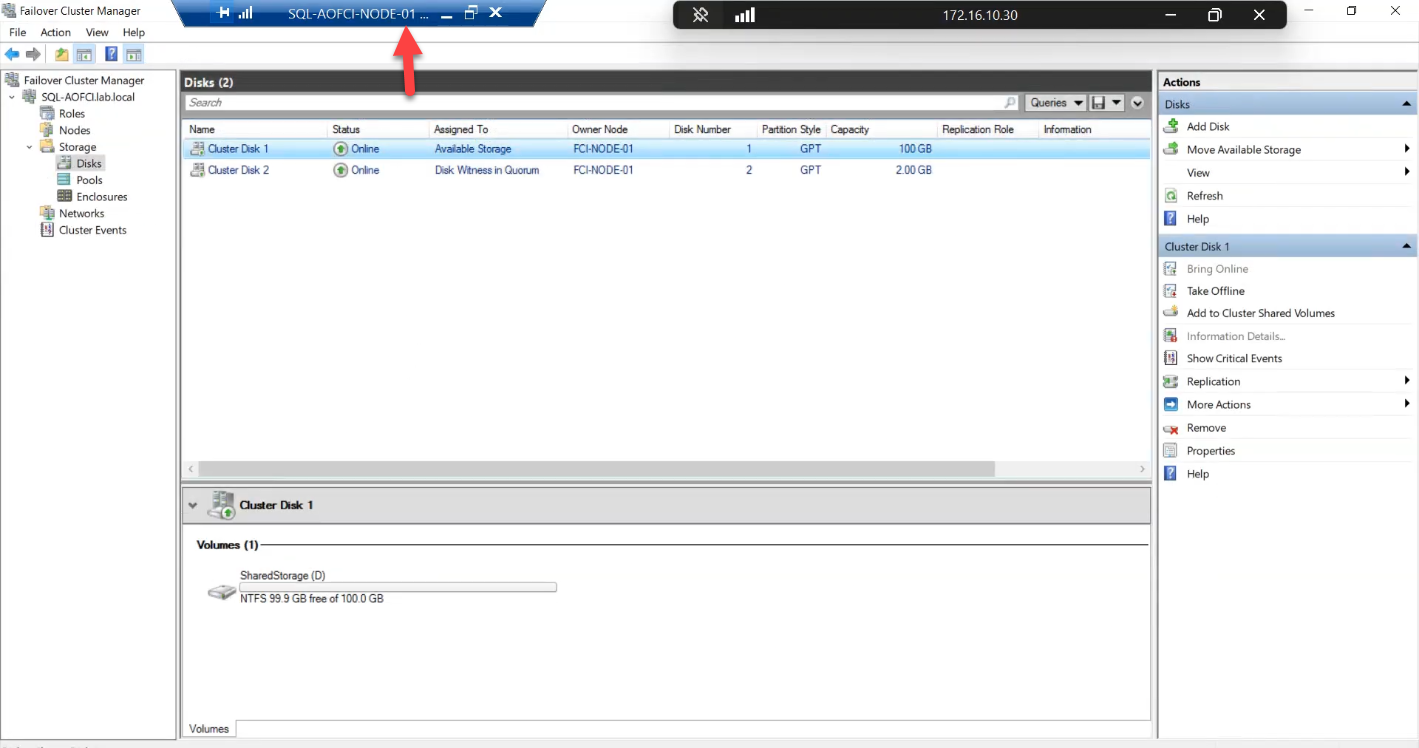
Task: Click the signal bars on 172.16.10.30 bar
Action: pos(744,15)
